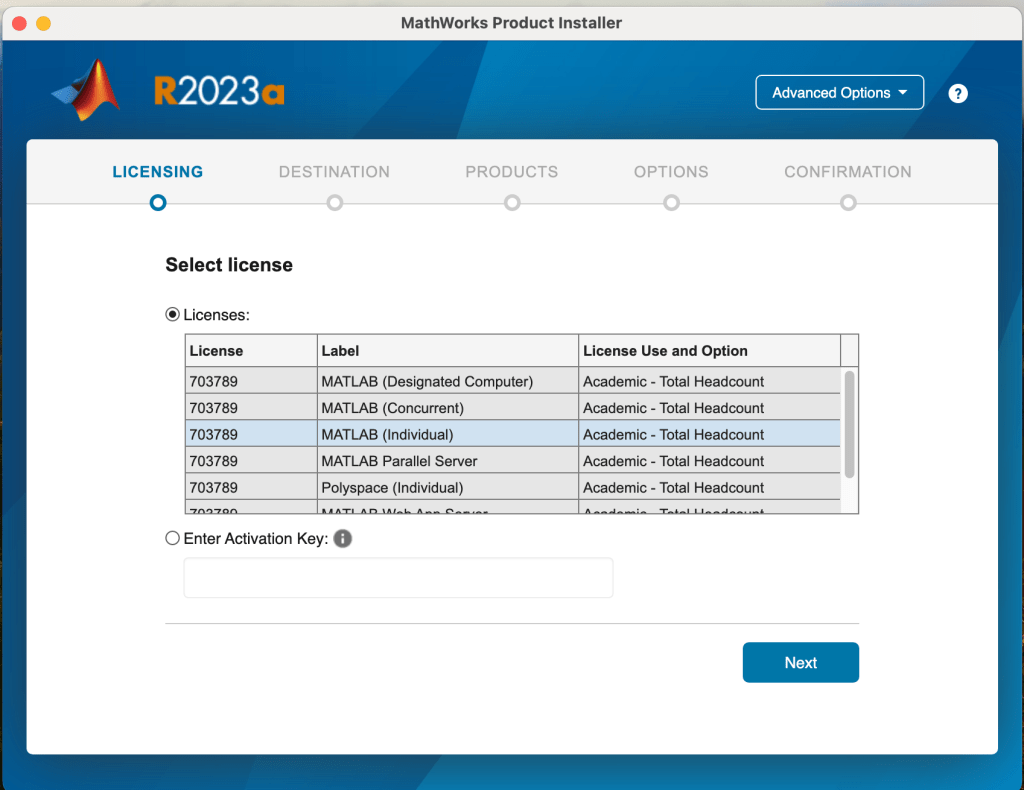Click the activation key text field
Screen dimensions: 1024x790
point(398,578)
